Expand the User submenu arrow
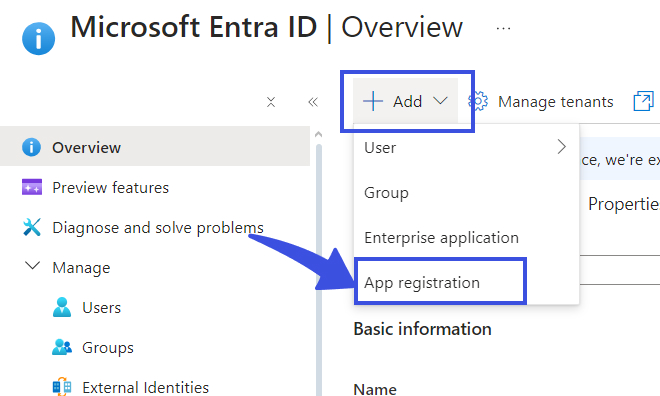Image resolution: width=660 pixels, height=396 pixels. point(562,147)
